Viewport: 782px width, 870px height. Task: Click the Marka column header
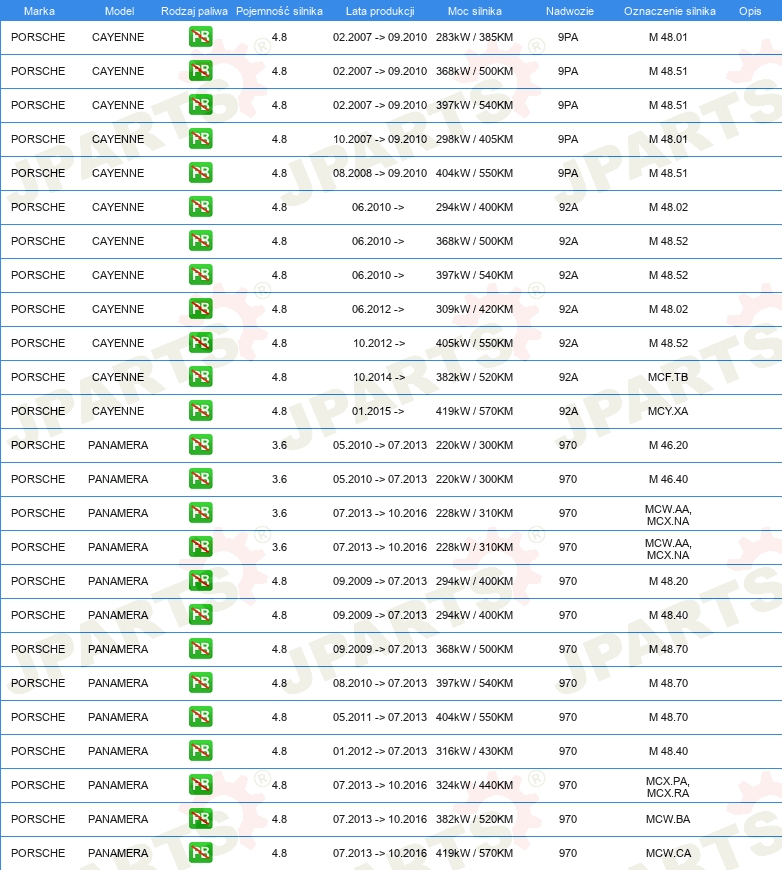click(39, 11)
